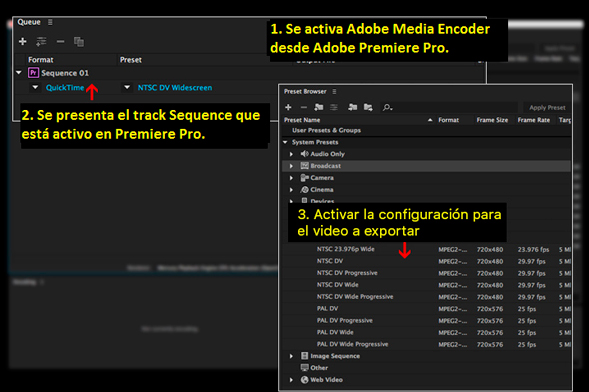
Task: Click the New Preset Group folder icon
Action: tap(319, 107)
